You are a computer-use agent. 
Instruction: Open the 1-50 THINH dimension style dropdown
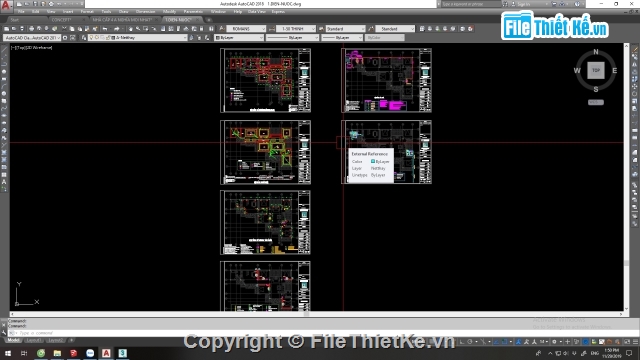[x=296, y=29]
